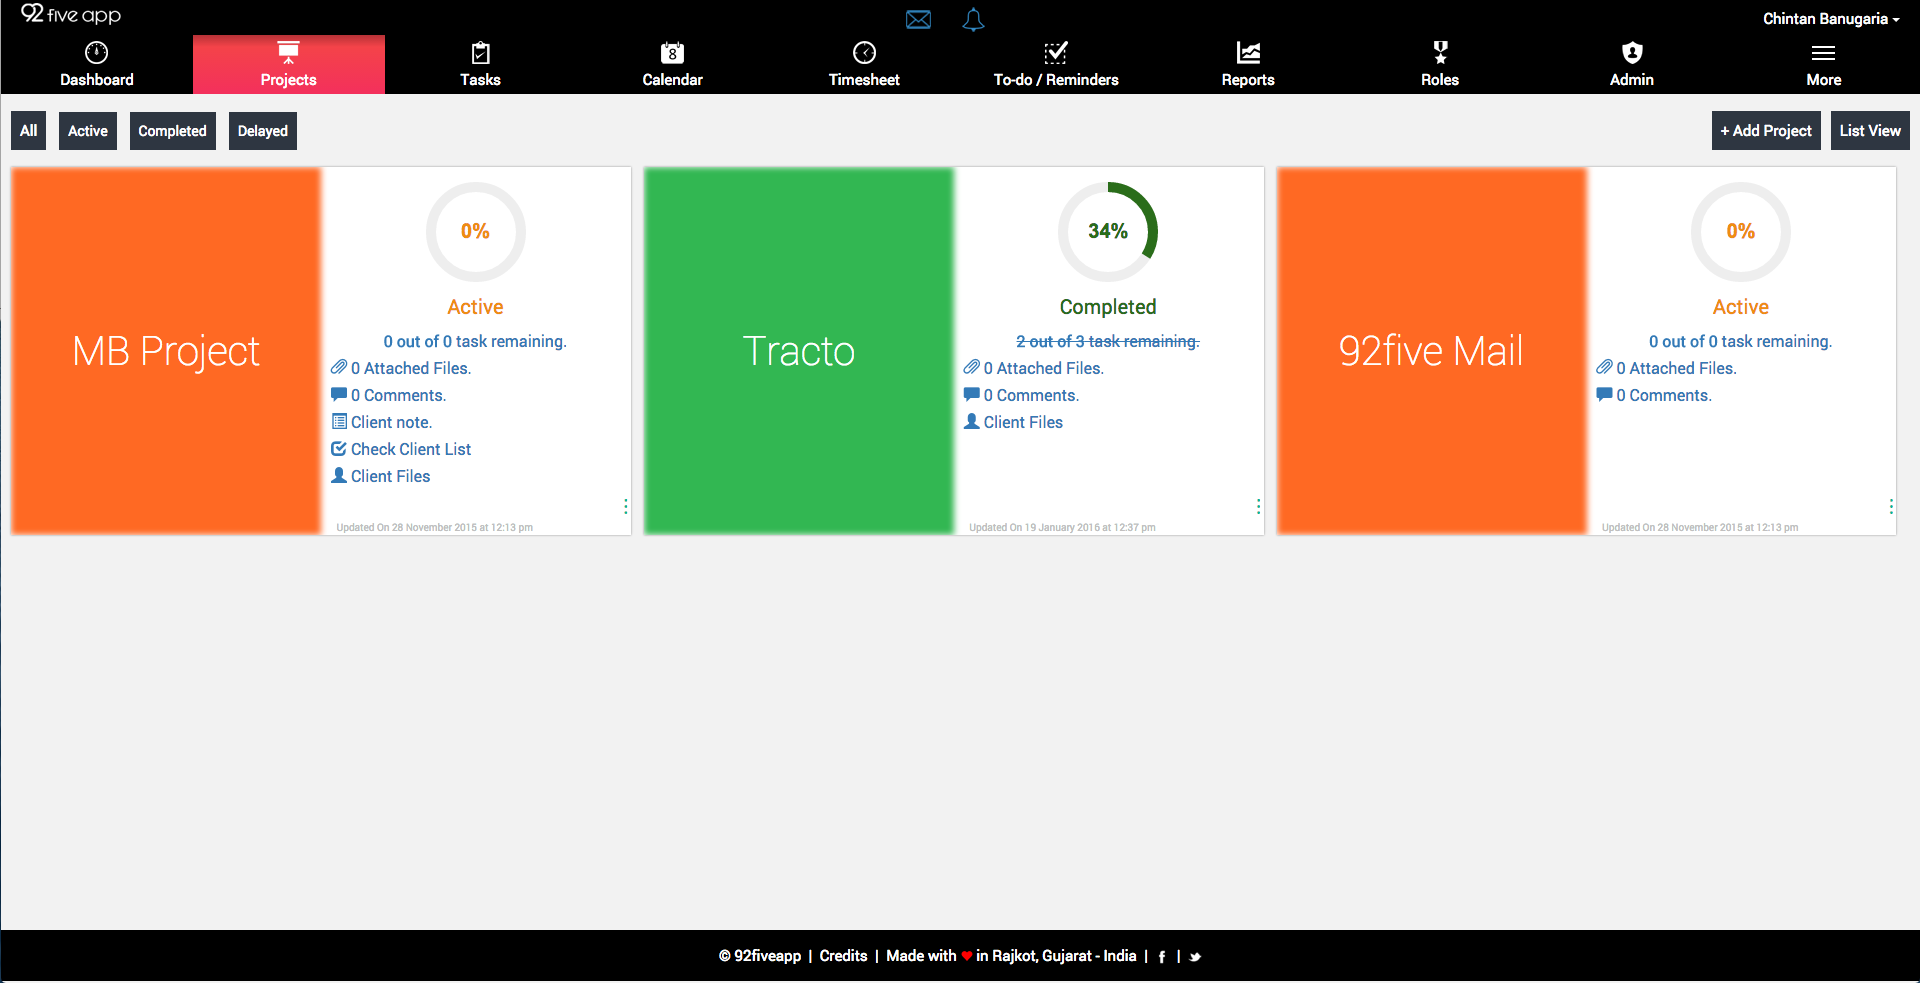This screenshot has width=1920, height=983.
Task: Open 'Check Client List' link
Action: coord(411,449)
